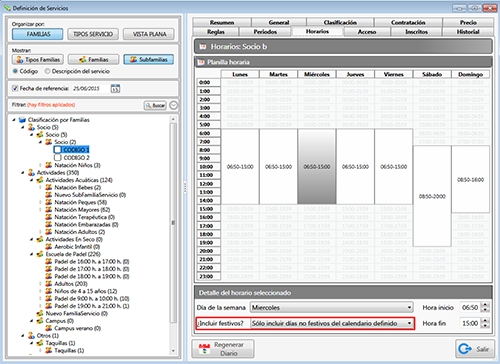The width and height of the screenshot is (500, 364).
Task: Click the TIPOS SERVICIO organize button
Action: (93, 34)
